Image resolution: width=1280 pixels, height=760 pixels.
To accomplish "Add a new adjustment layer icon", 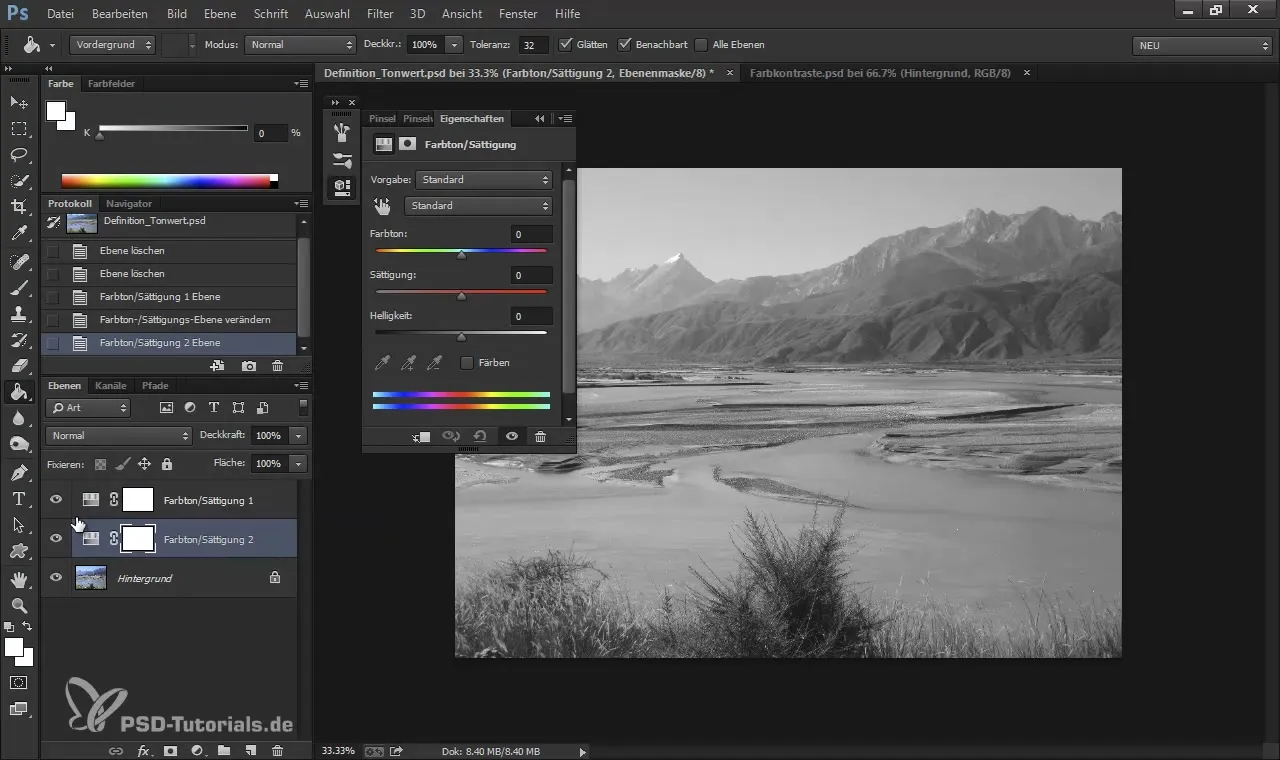I will (x=197, y=750).
